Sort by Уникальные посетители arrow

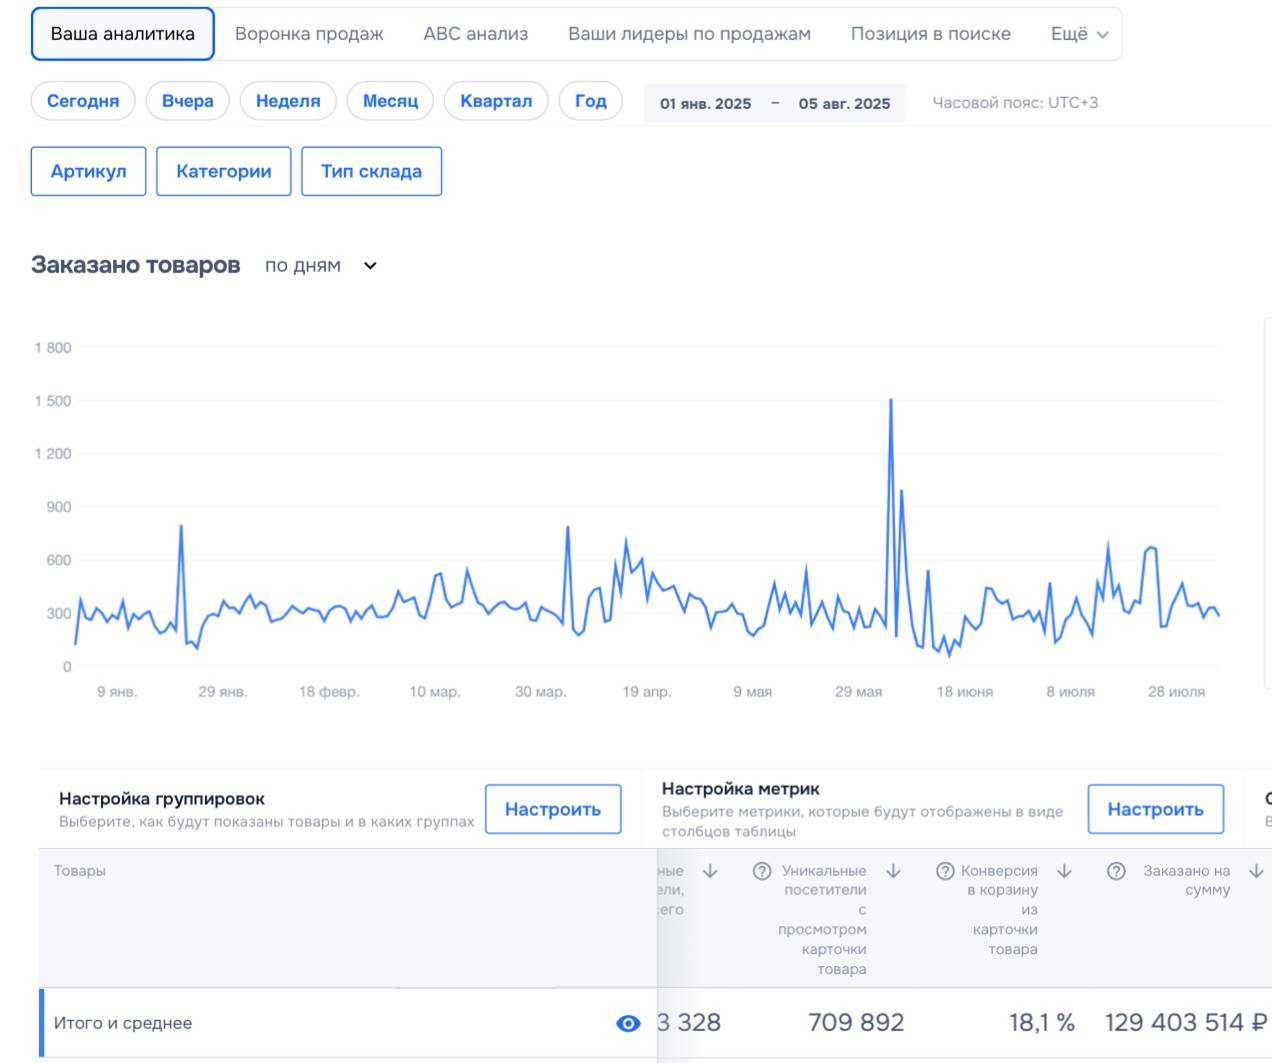point(893,871)
